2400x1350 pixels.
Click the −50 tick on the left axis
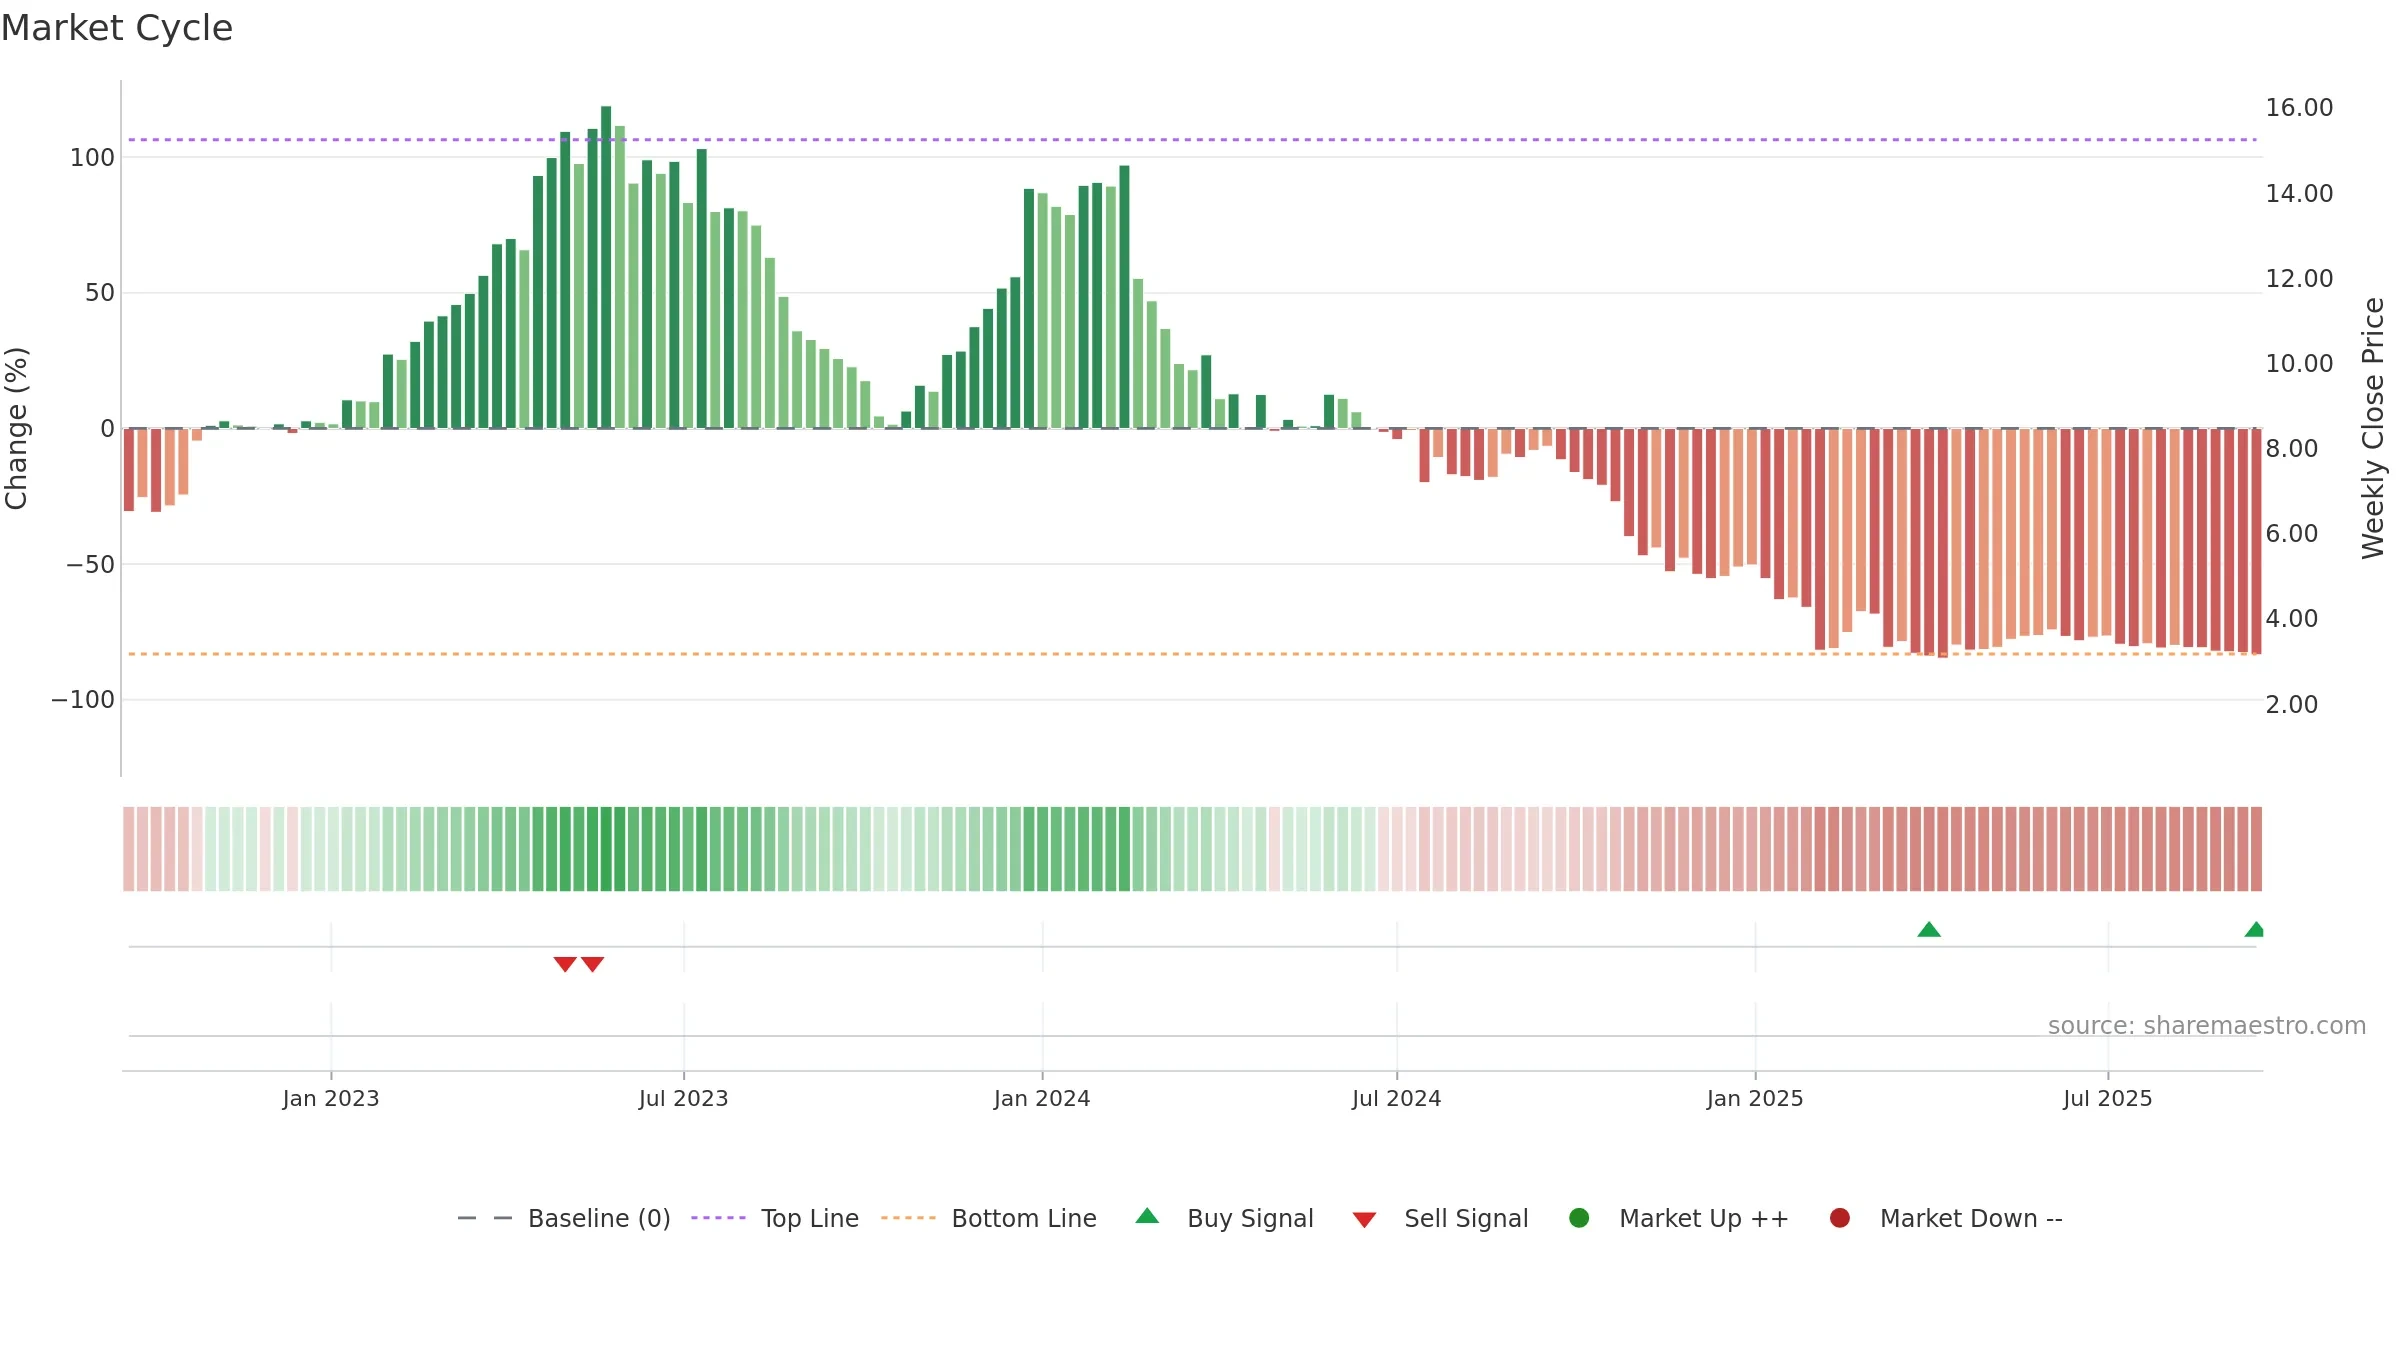click(x=90, y=565)
